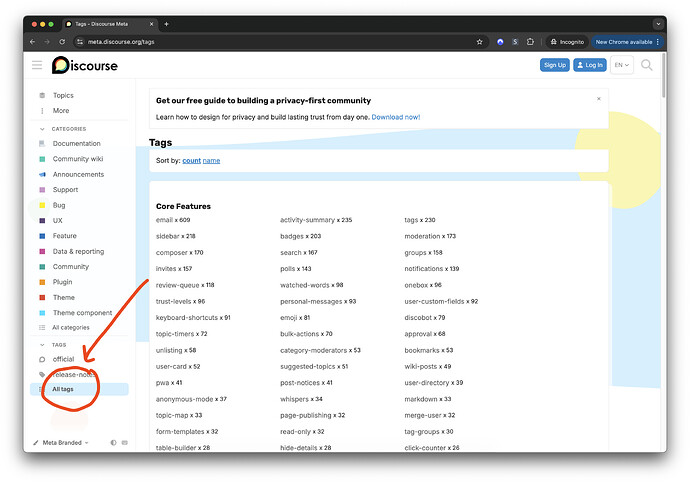Click the Topics icon in sidebar
The image size is (690, 483).
(42, 95)
